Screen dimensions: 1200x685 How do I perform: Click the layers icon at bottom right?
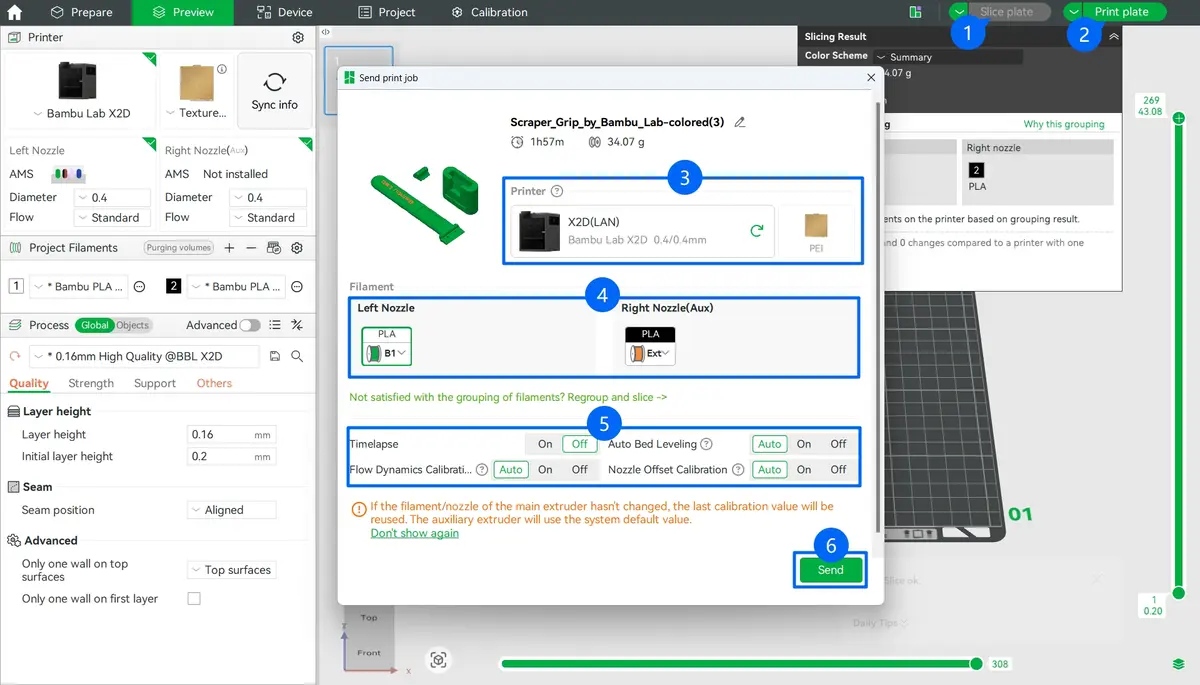click(x=1179, y=664)
